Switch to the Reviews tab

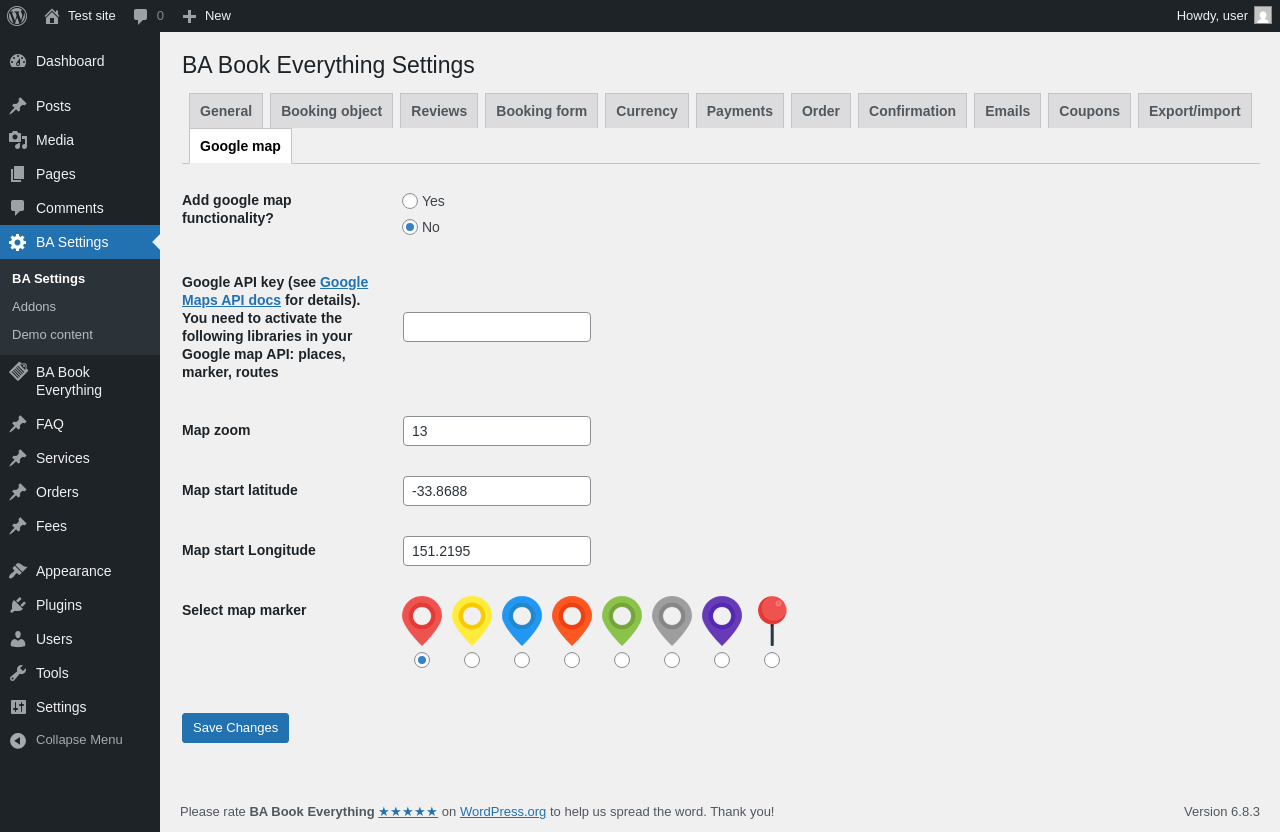439,111
